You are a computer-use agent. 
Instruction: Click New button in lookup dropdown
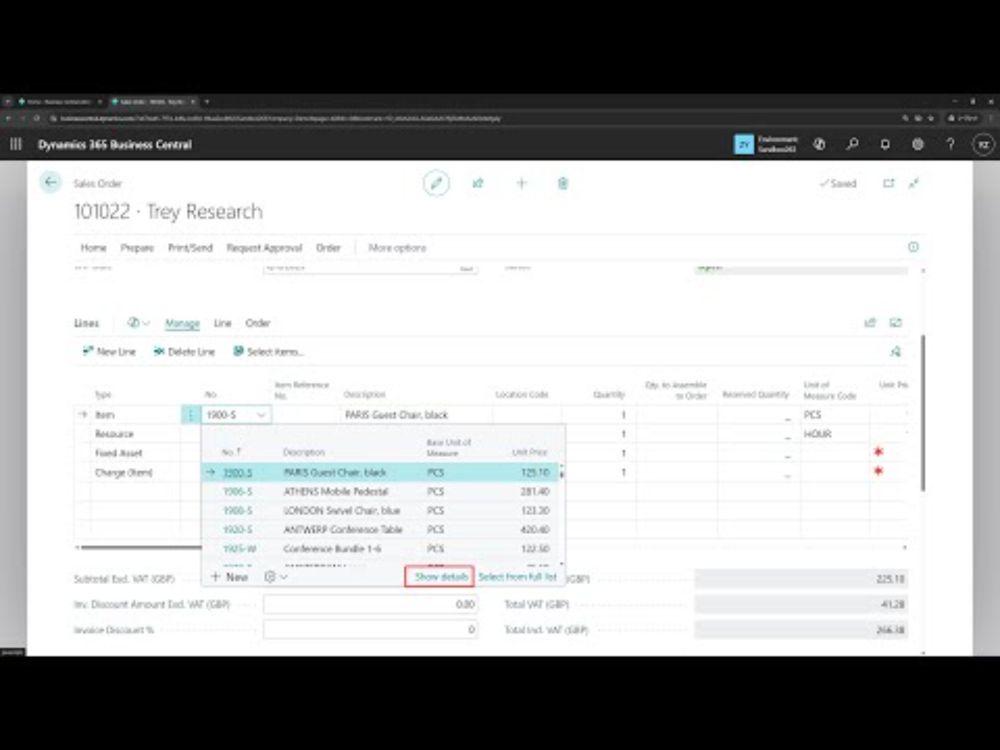point(229,577)
